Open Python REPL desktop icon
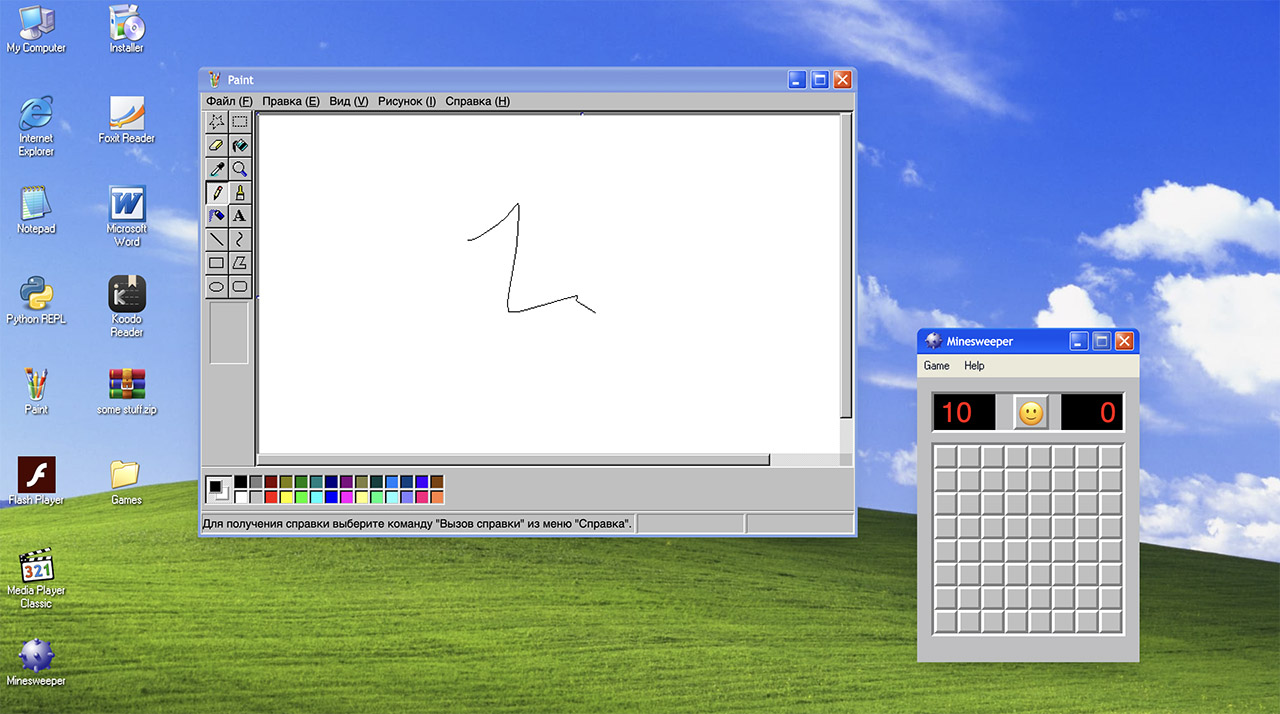Image resolution: width=1280 pixels, height=714 pixels. pos(36,300)
